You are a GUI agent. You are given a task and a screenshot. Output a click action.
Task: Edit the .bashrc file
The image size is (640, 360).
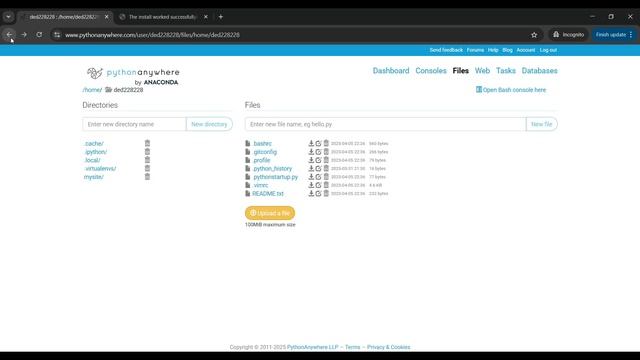point(318,143)
